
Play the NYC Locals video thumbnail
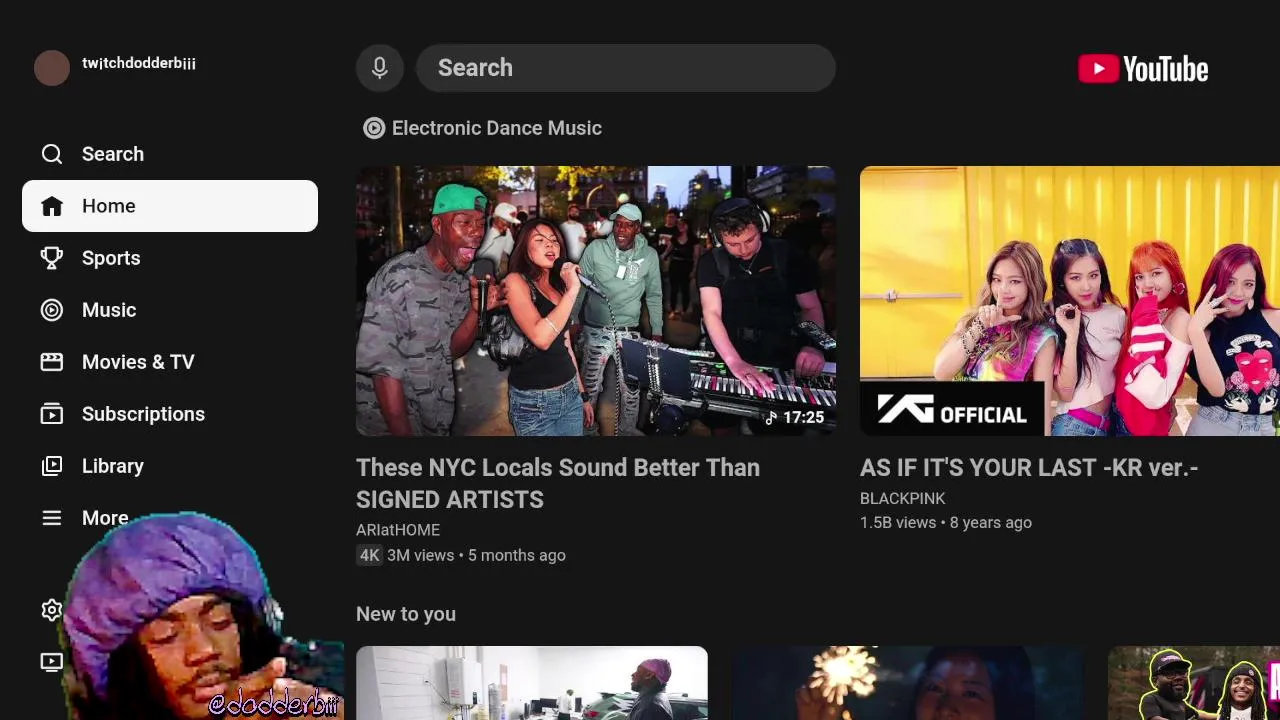(596, 301)
